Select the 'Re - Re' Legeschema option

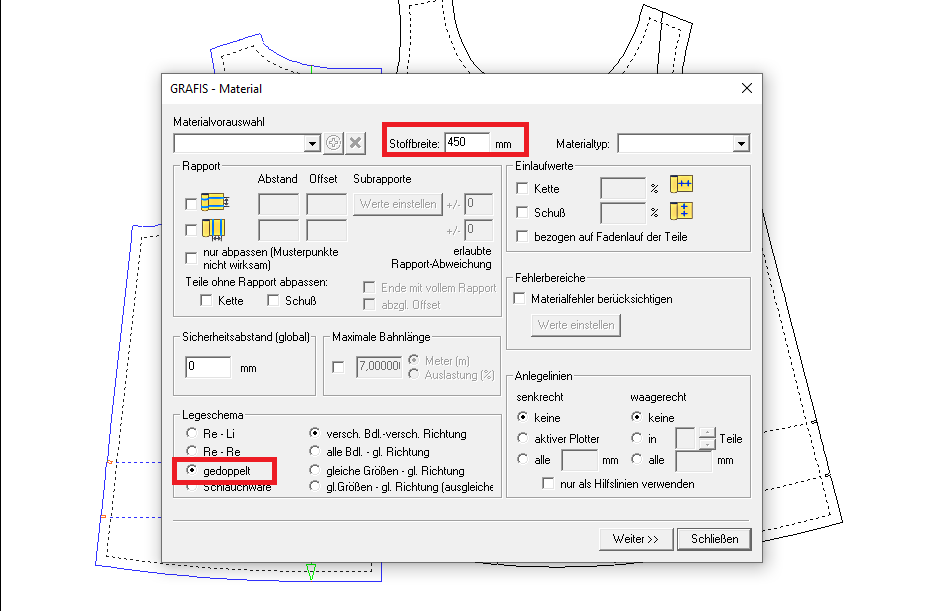[x=192, y=451]
